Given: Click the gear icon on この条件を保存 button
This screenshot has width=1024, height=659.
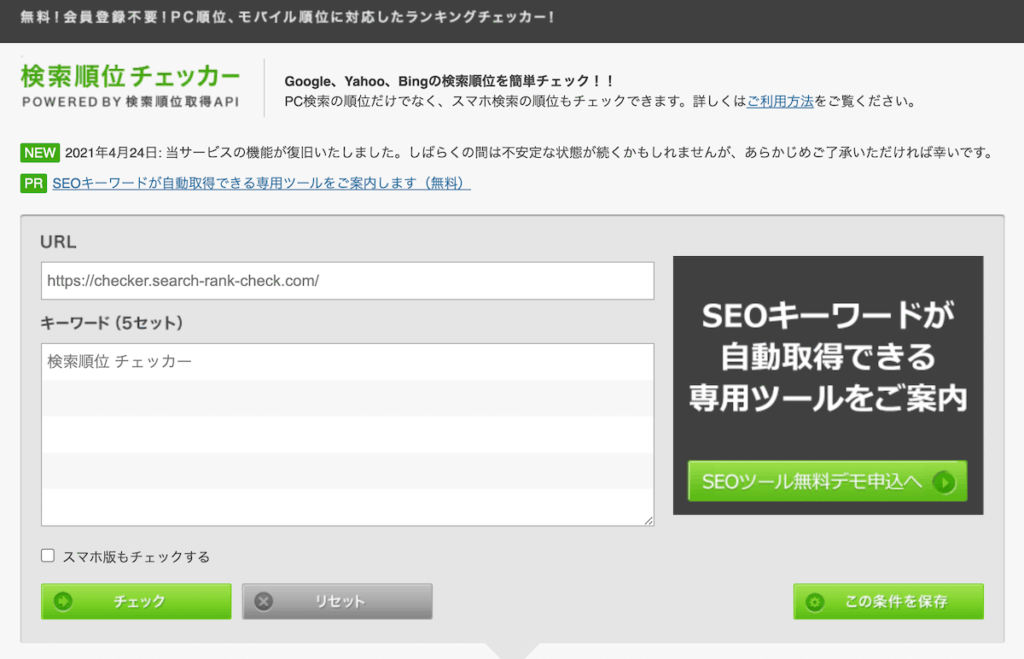Looking at the screenshot, I should click(x=814, y=602).
